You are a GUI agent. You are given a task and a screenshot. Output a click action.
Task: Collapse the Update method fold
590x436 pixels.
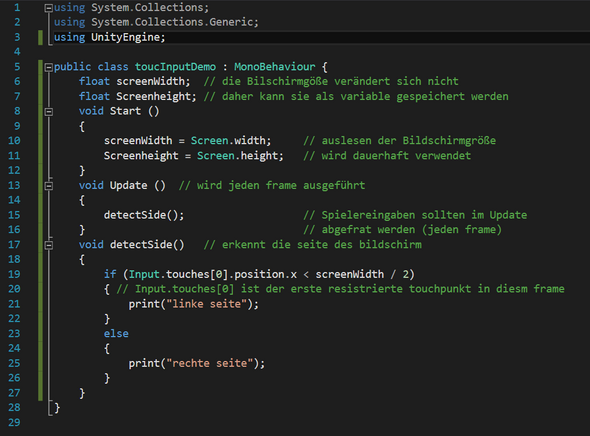49,186
